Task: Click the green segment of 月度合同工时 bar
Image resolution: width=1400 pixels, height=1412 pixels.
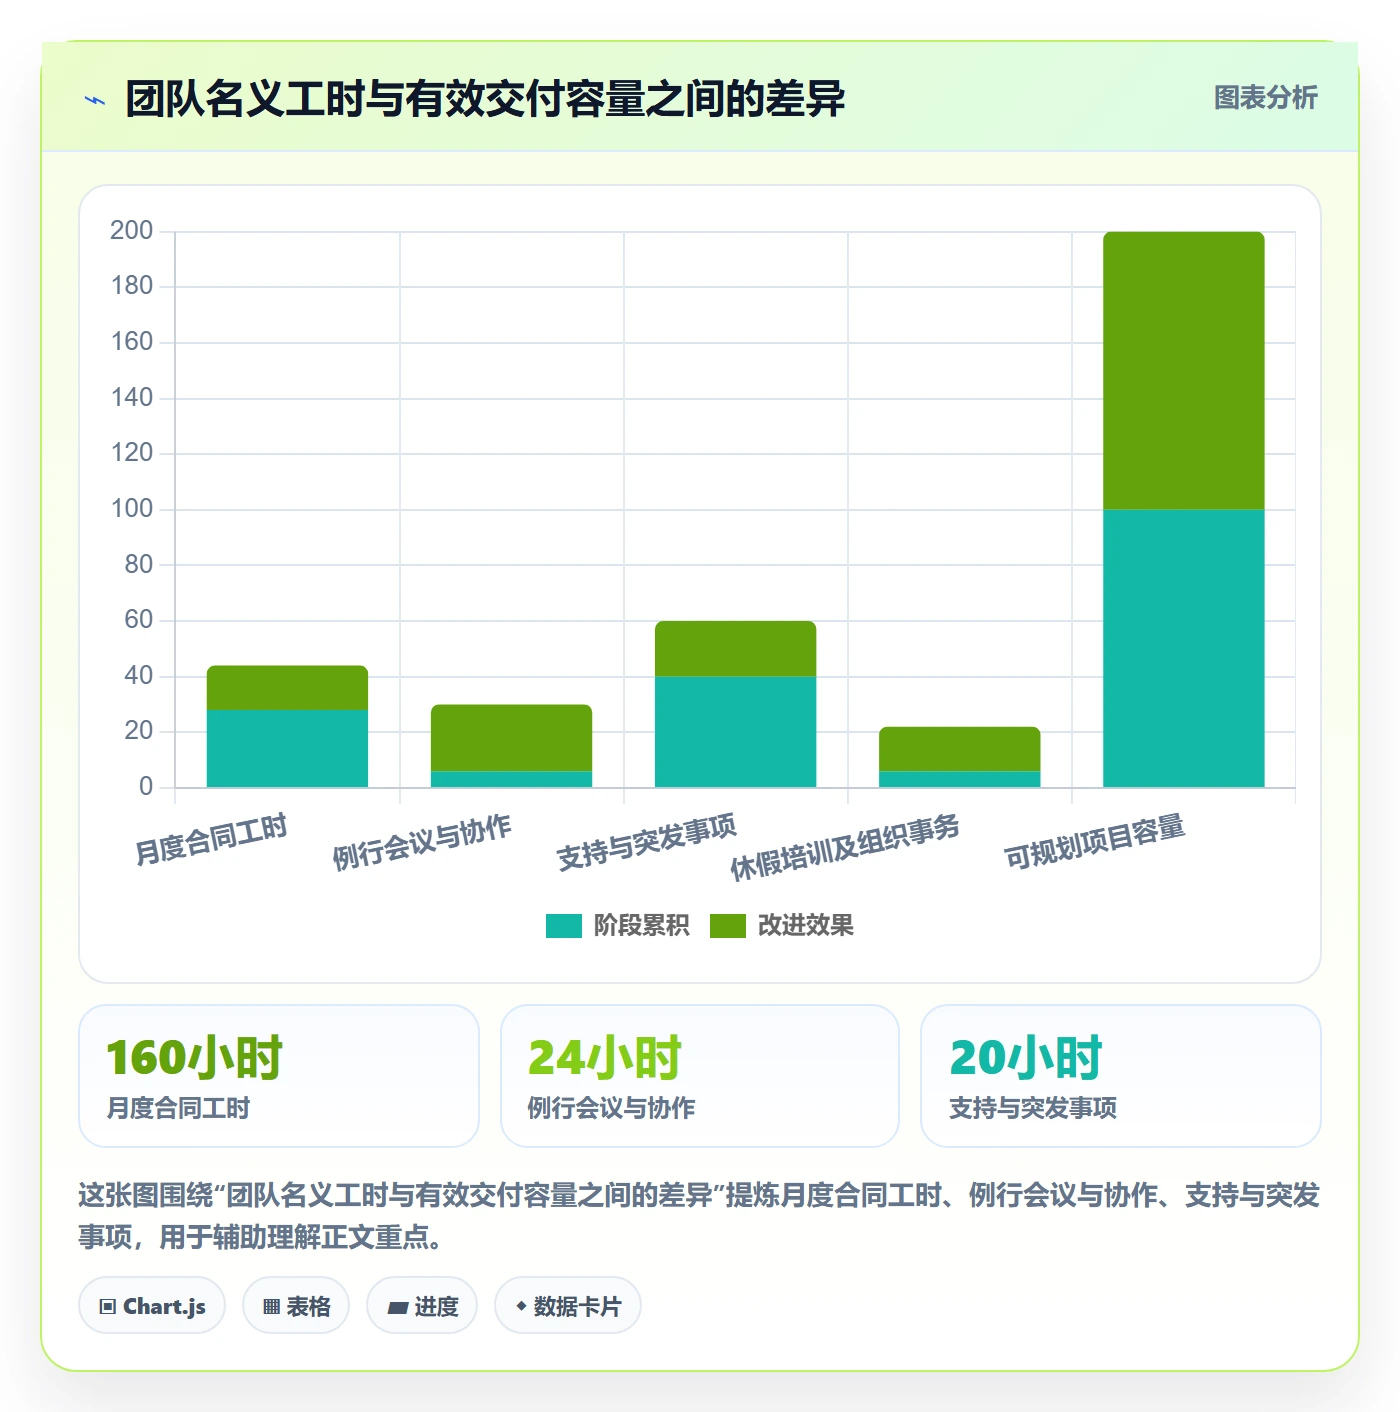Action: (287, 688)
